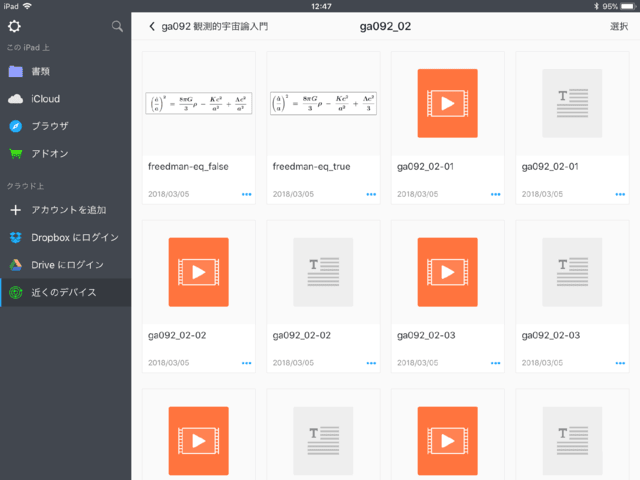Screen dimensions: 640x480
Task: Open more options for freedman-eq_true
Action: [x=371, y=194]
